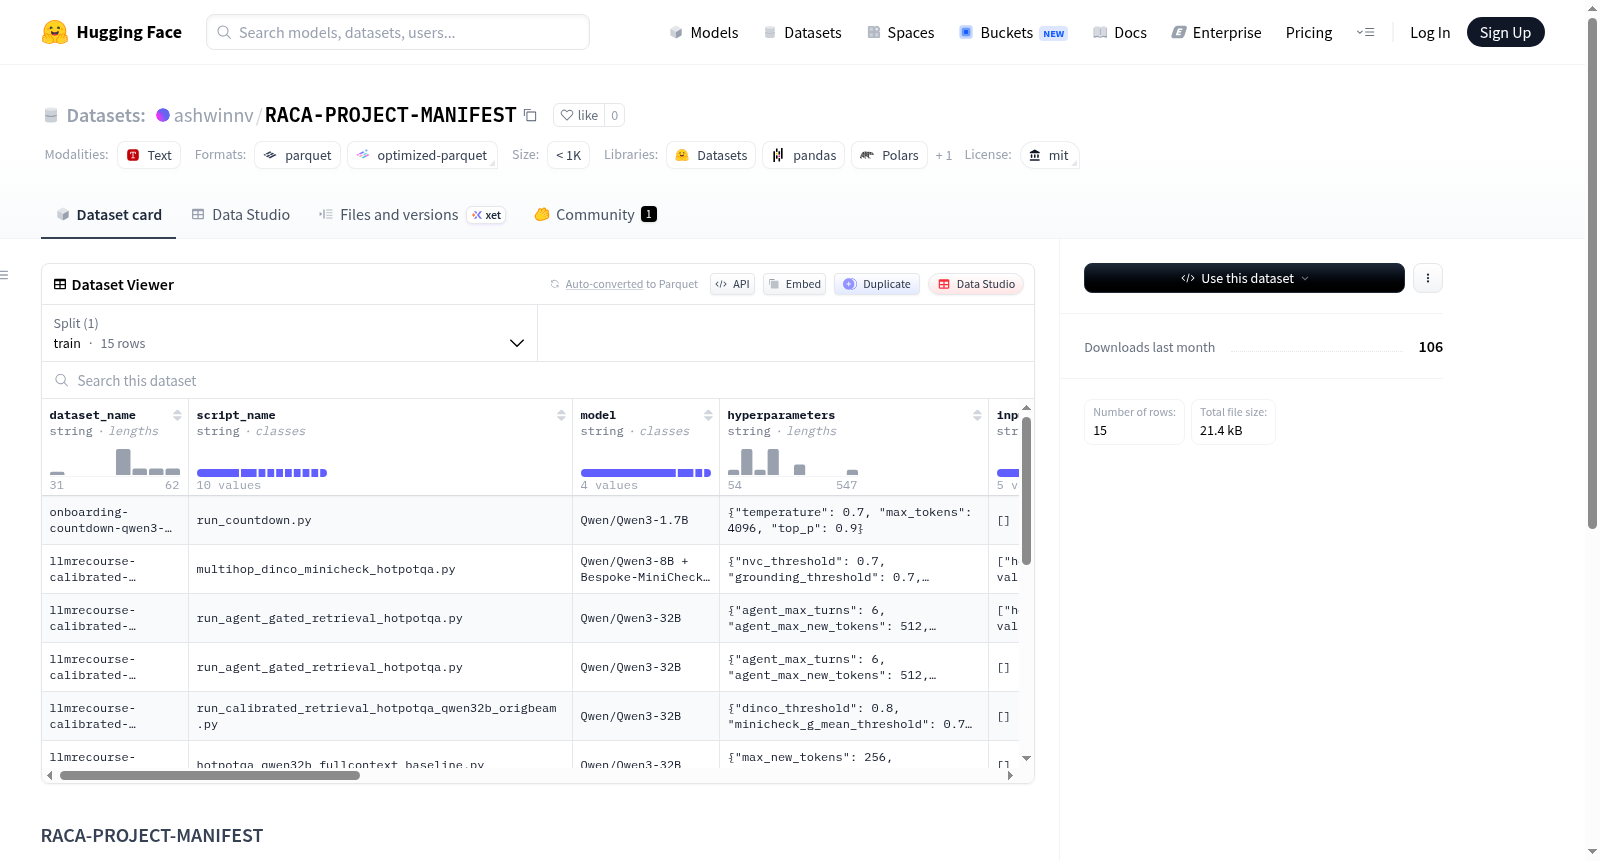The image size is (1600, 861).
Task: Click scroll-left arrow of table scrollbar
Action: click(50, 775)
